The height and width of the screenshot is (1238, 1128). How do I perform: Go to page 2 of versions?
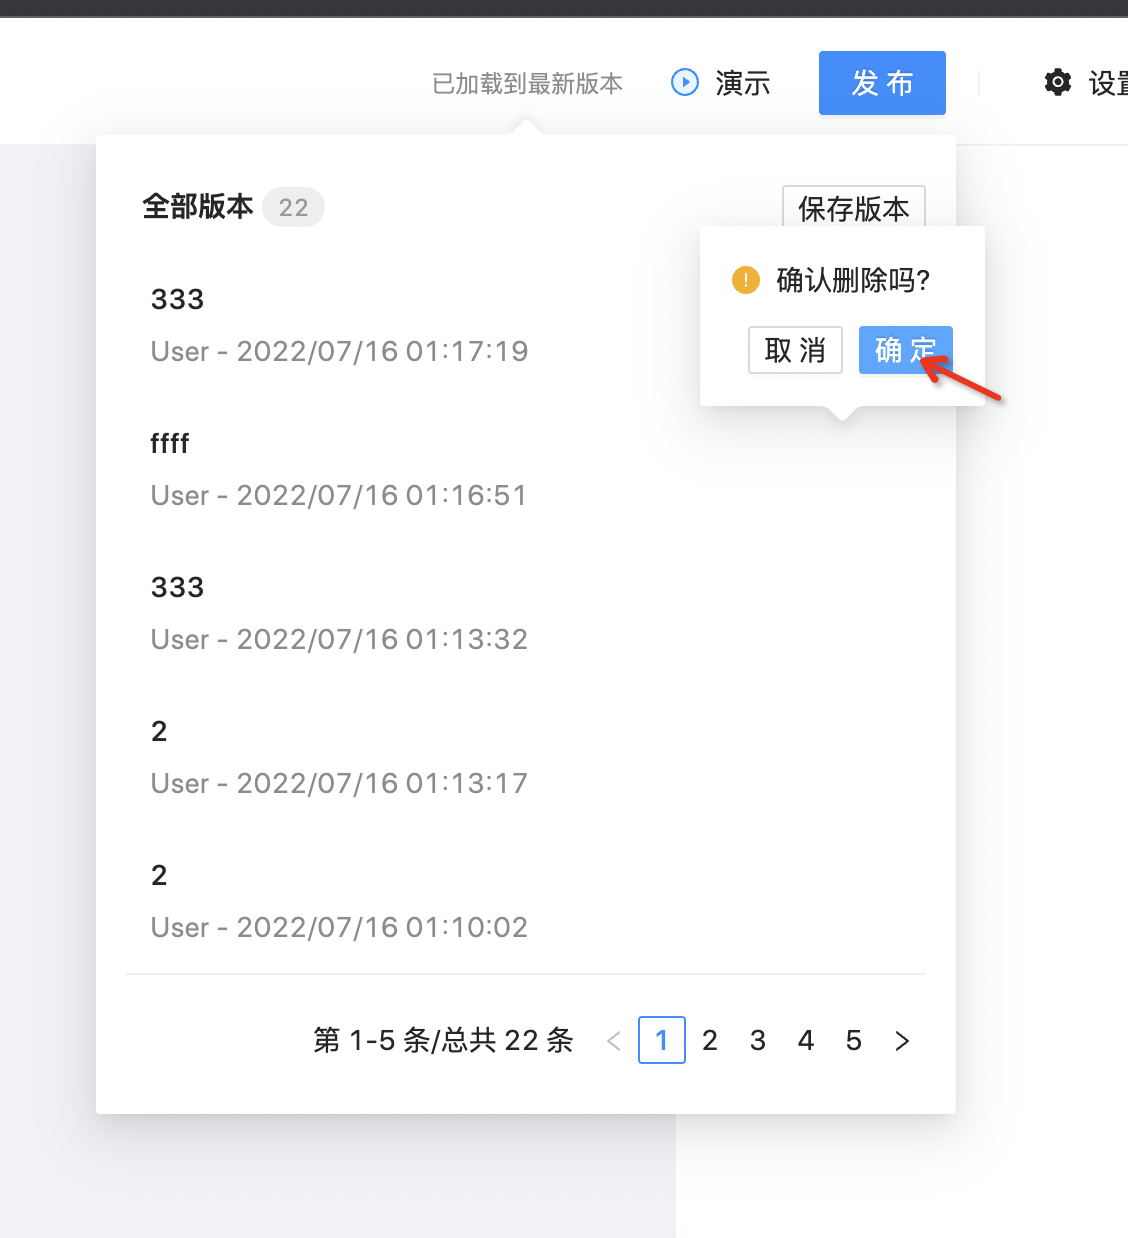(710, 1040)
